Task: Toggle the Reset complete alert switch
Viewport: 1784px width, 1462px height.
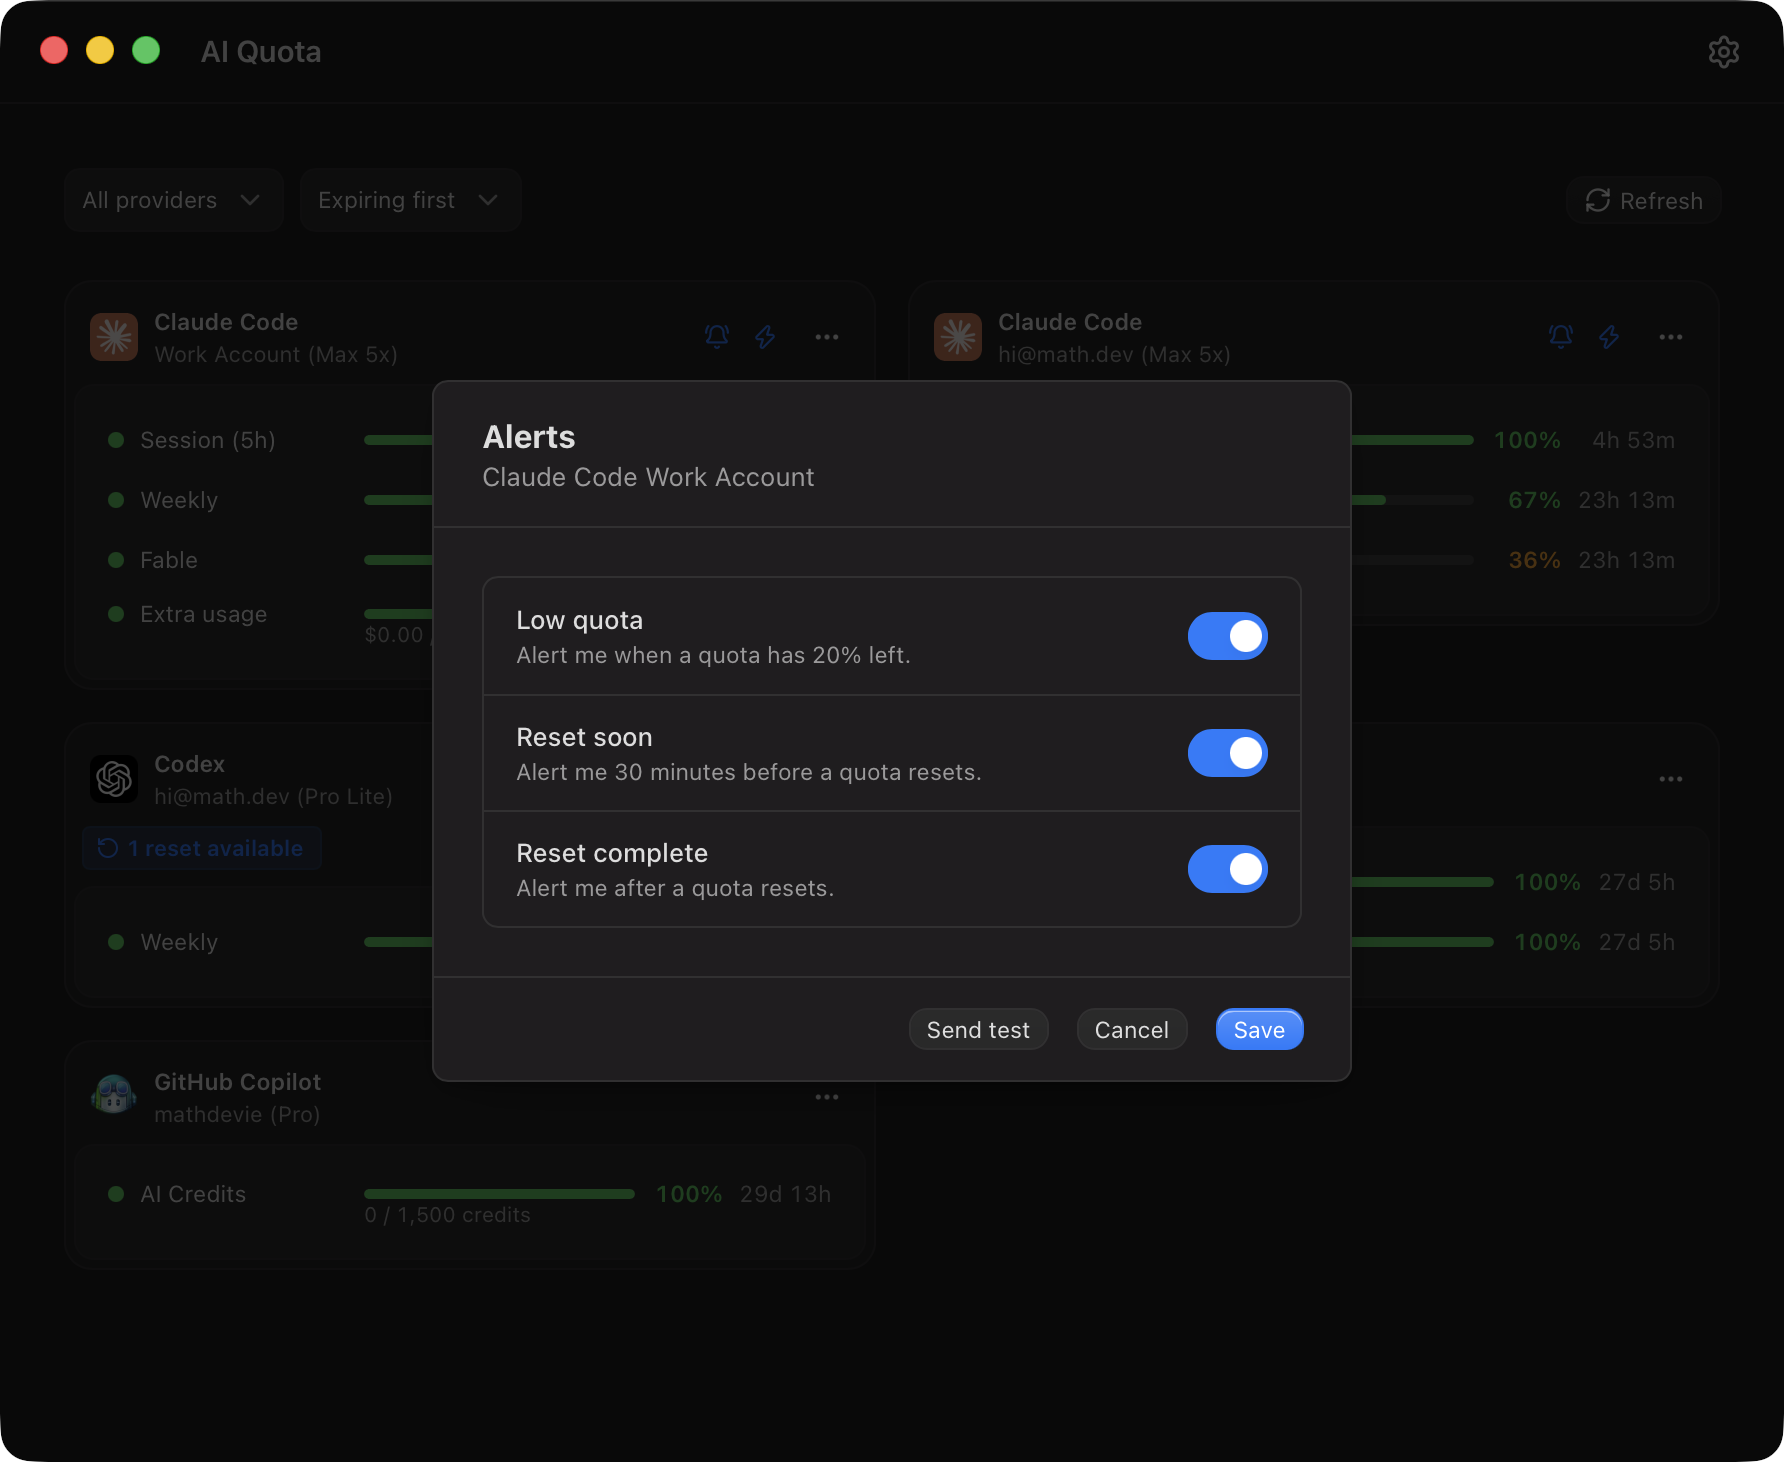Action: click(1227, 869)
